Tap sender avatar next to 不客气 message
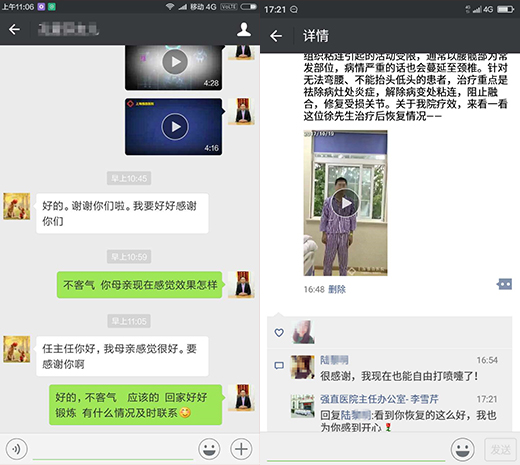Image resolution: width=520 pixels, height=465 pixels. click(x=241, y=284)
